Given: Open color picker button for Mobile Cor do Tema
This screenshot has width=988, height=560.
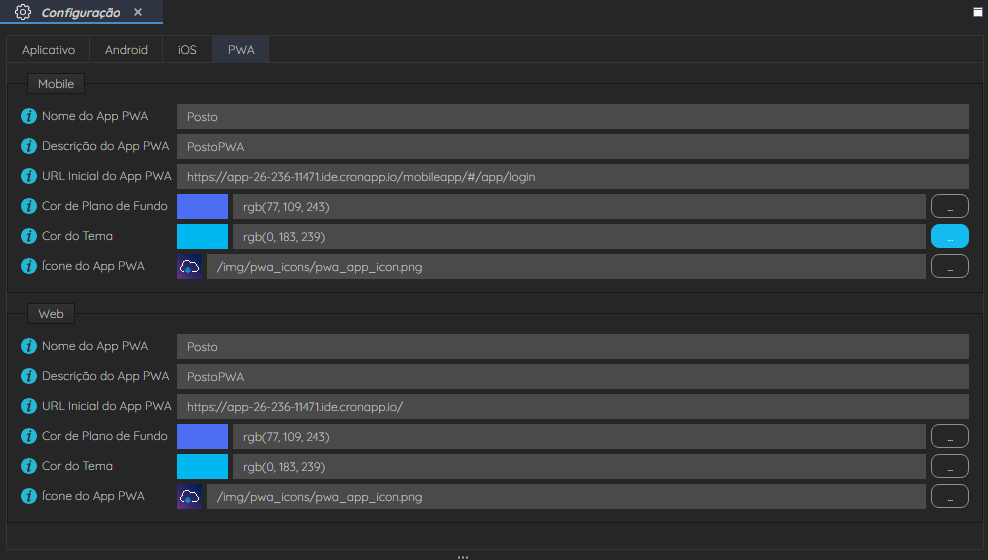Looking at the screenshot, I should point(950,236).
